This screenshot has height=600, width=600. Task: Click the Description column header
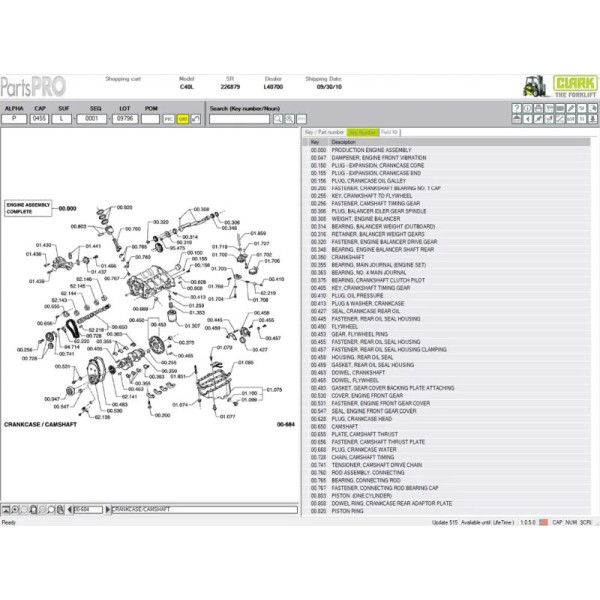[344, 142]
